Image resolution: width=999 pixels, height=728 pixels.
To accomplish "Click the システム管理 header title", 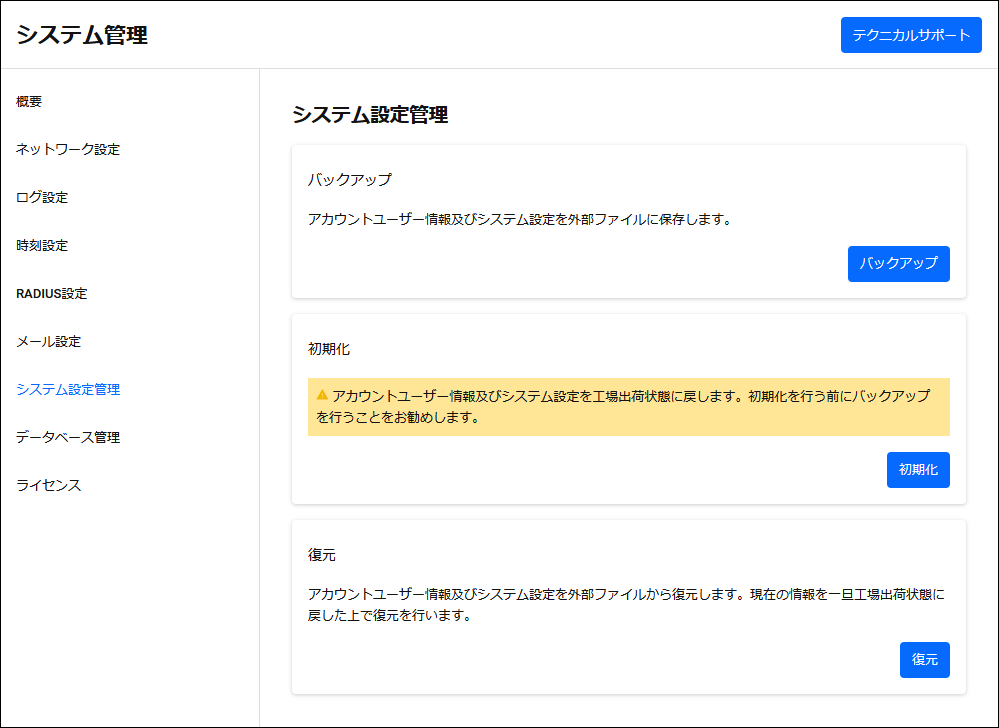I will click(82, 35).
